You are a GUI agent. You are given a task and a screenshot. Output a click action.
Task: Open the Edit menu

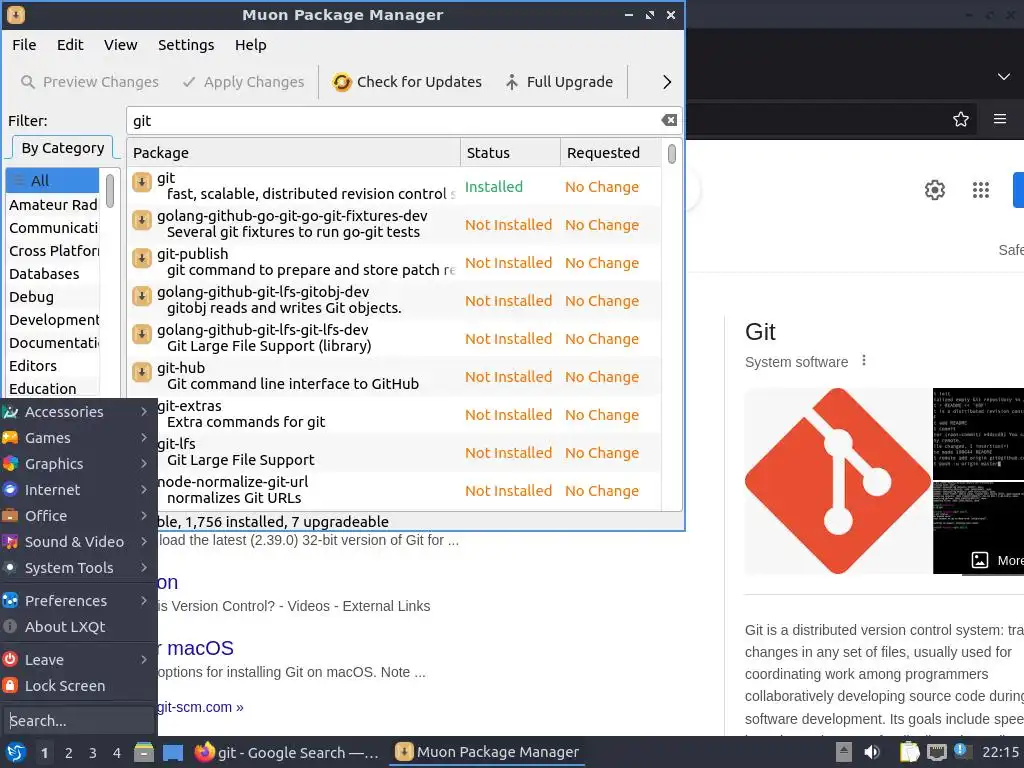point(70,45)
